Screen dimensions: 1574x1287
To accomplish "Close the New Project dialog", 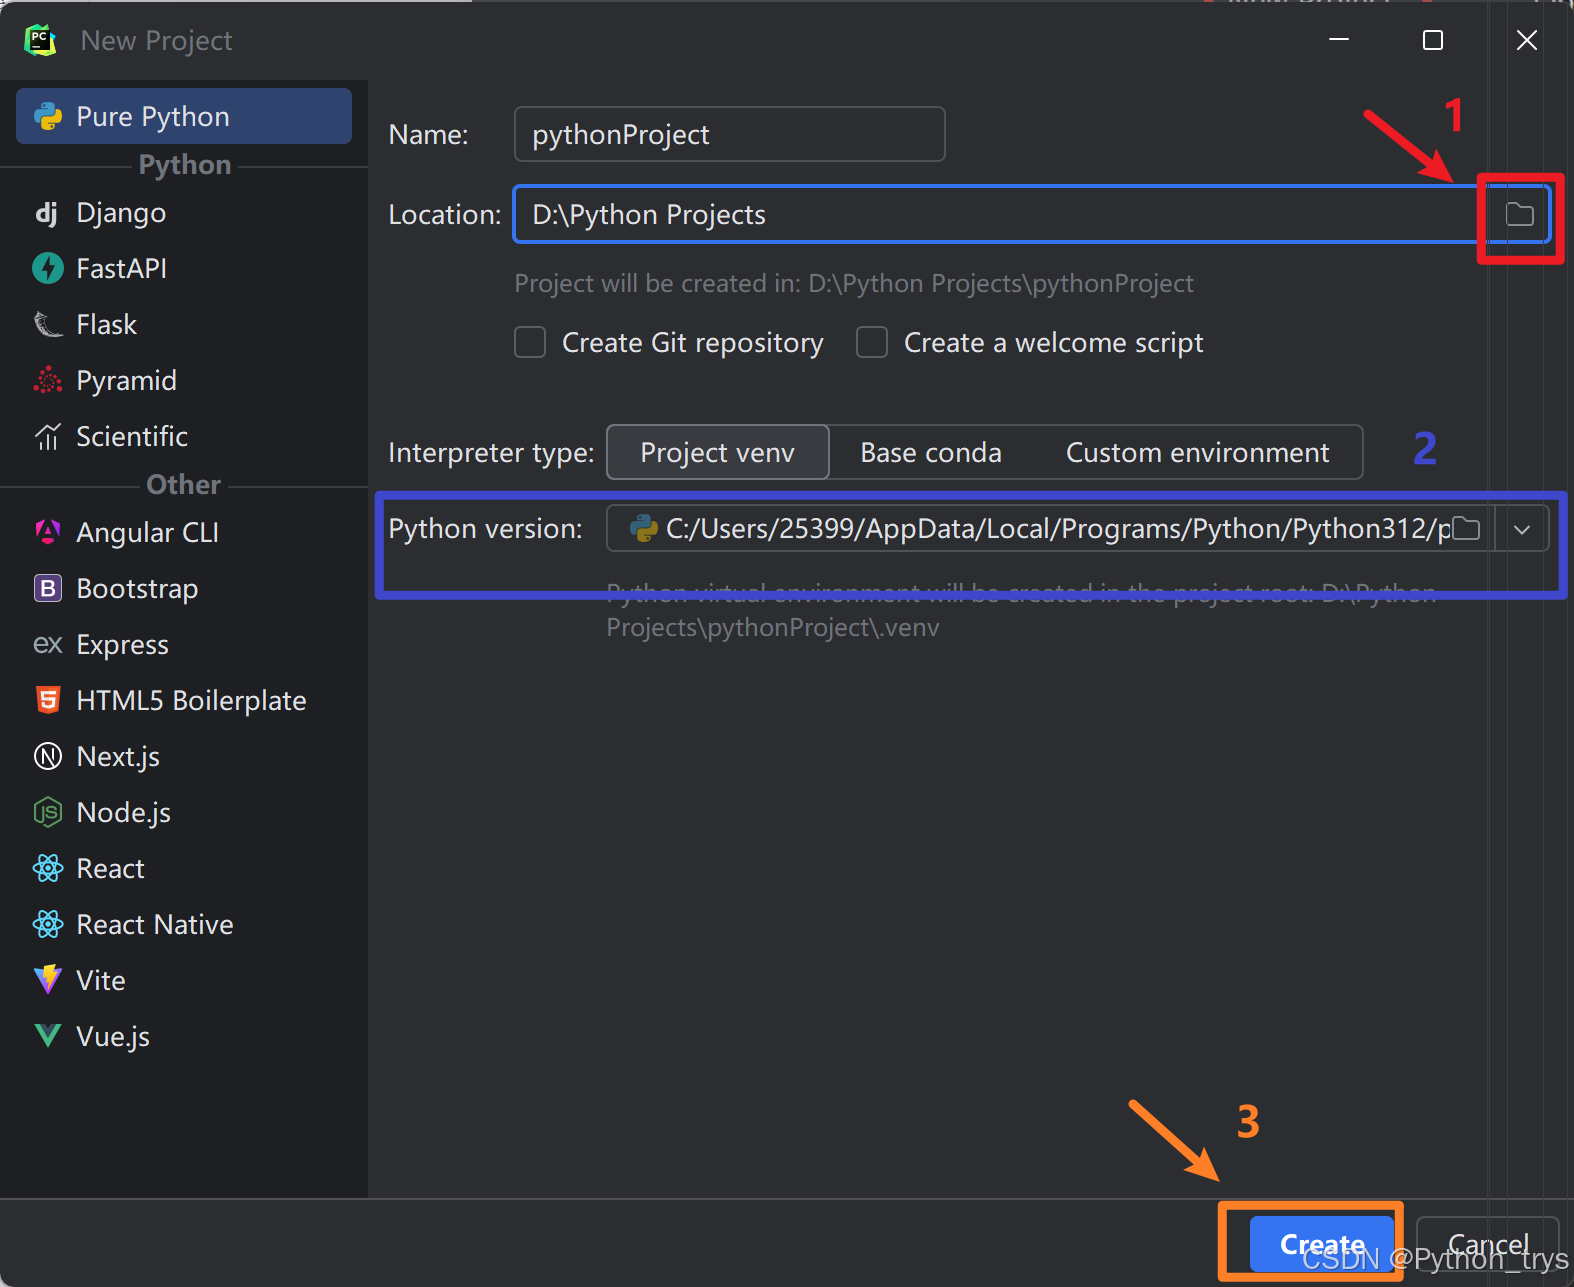I will point(1527,40).
